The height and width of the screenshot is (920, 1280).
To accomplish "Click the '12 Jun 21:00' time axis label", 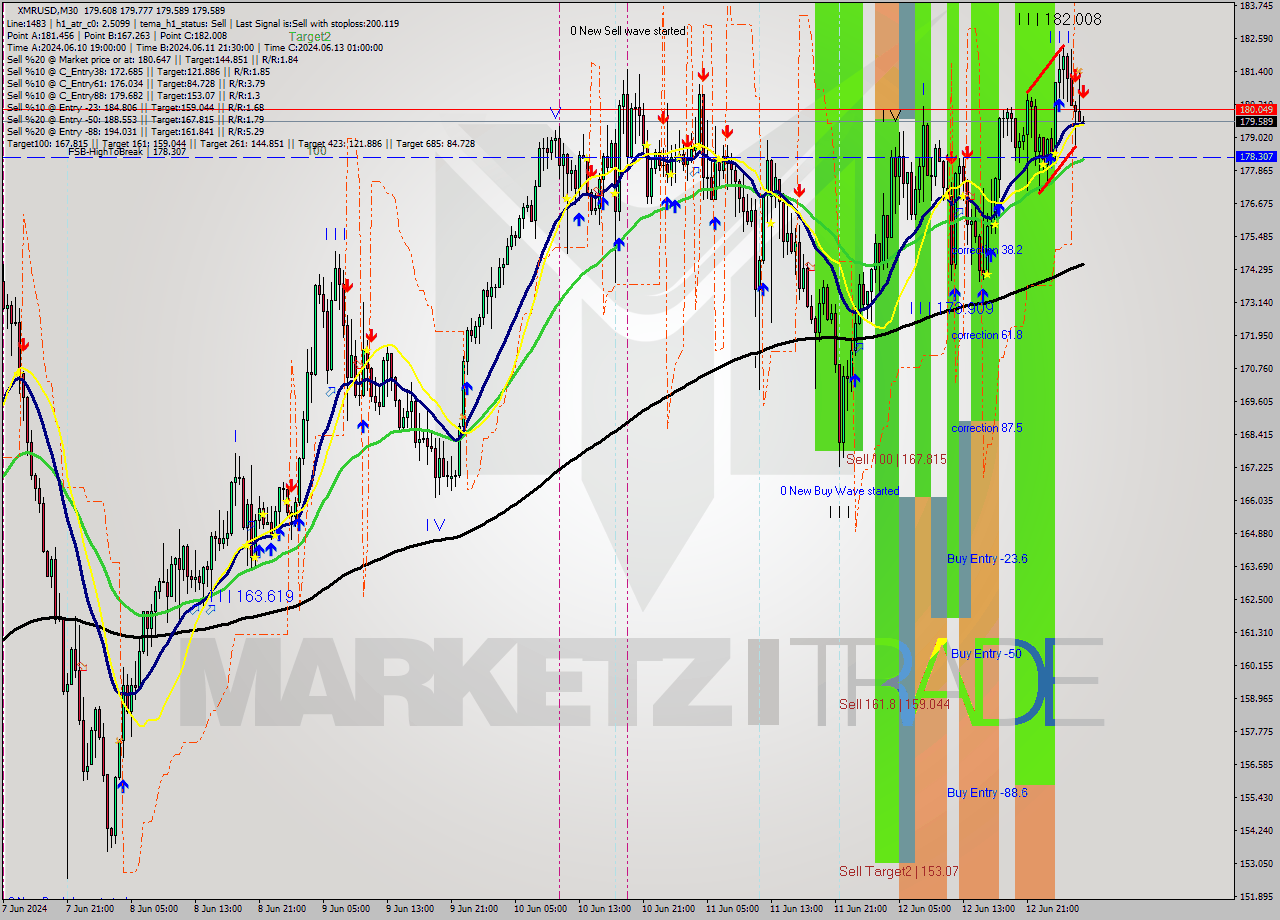I will point(1053,909).
